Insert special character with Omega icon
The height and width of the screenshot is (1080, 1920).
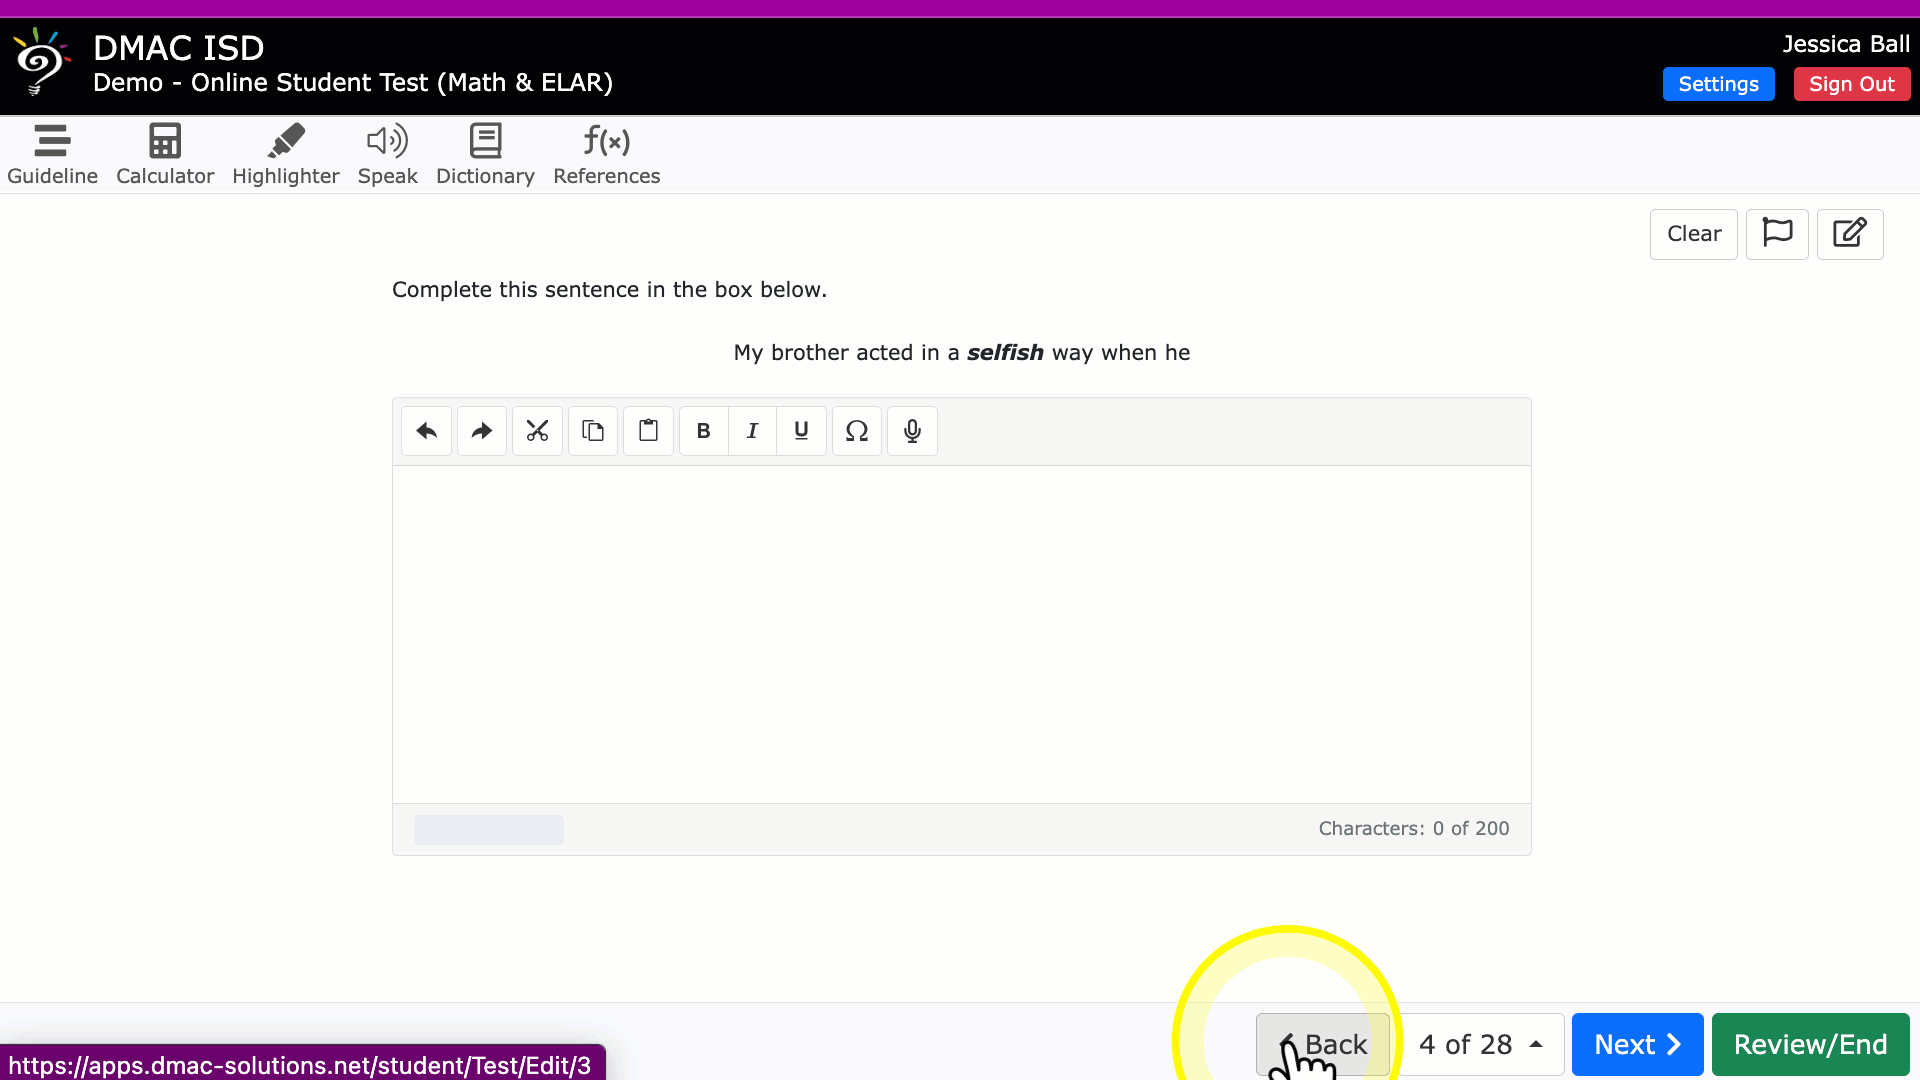pyautogui.click(x=857, y=431)
